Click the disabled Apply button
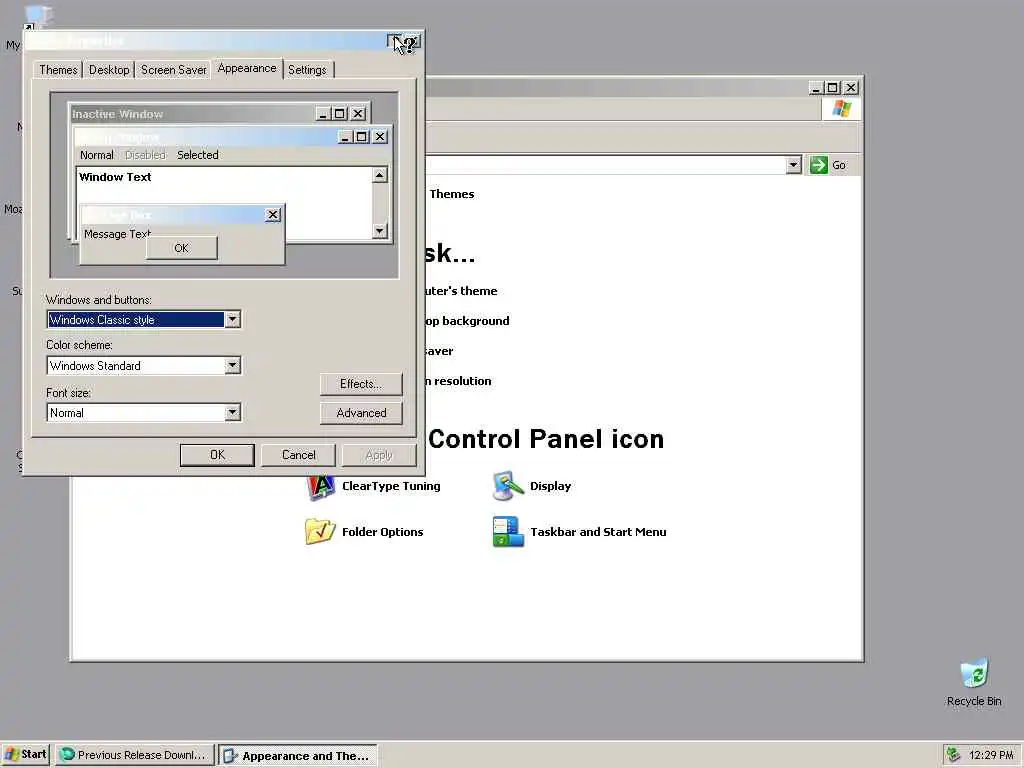Image resolution: width=1024 pixels, height=768 pixels. [379, 455]
